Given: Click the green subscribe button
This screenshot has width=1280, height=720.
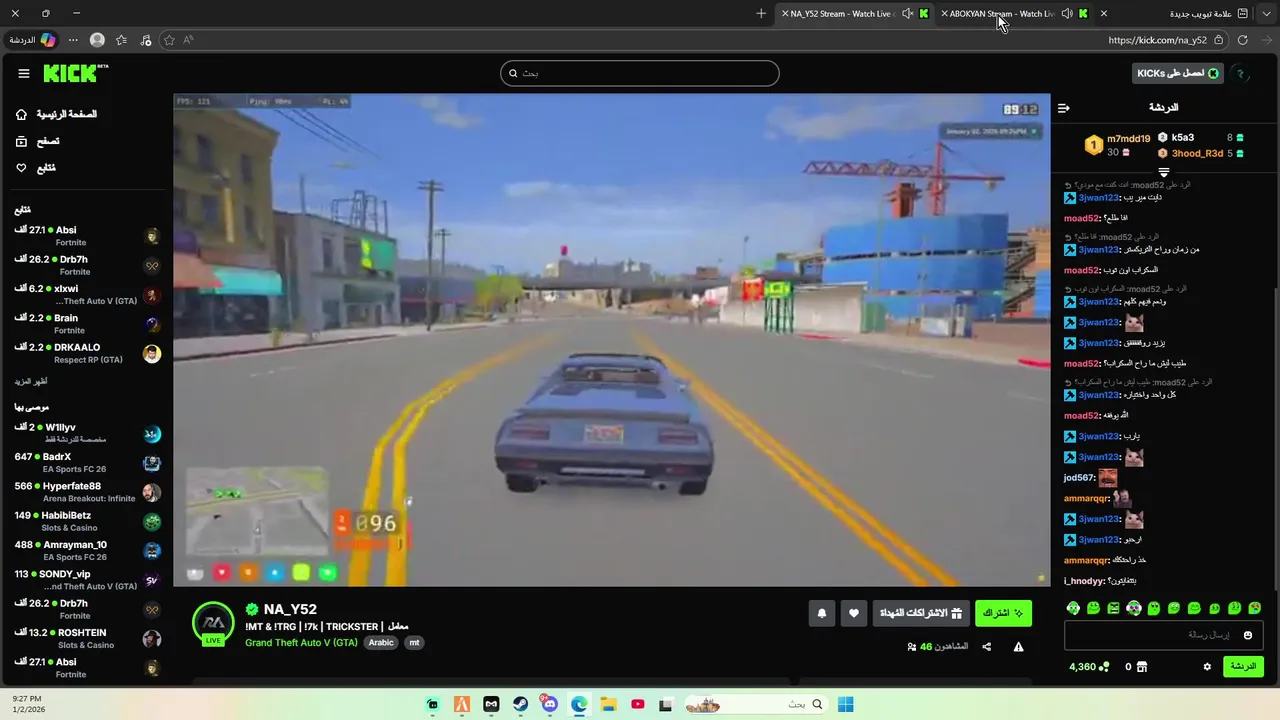Looking at the screenshot, I should pyautogui.click(x=1003, y=613).
